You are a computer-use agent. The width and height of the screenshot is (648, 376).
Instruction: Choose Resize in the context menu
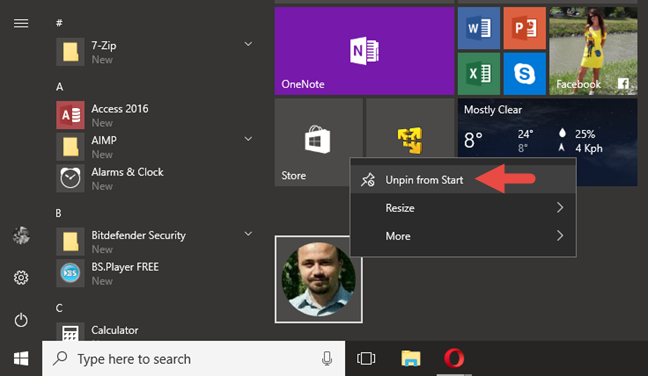[463, 208]
